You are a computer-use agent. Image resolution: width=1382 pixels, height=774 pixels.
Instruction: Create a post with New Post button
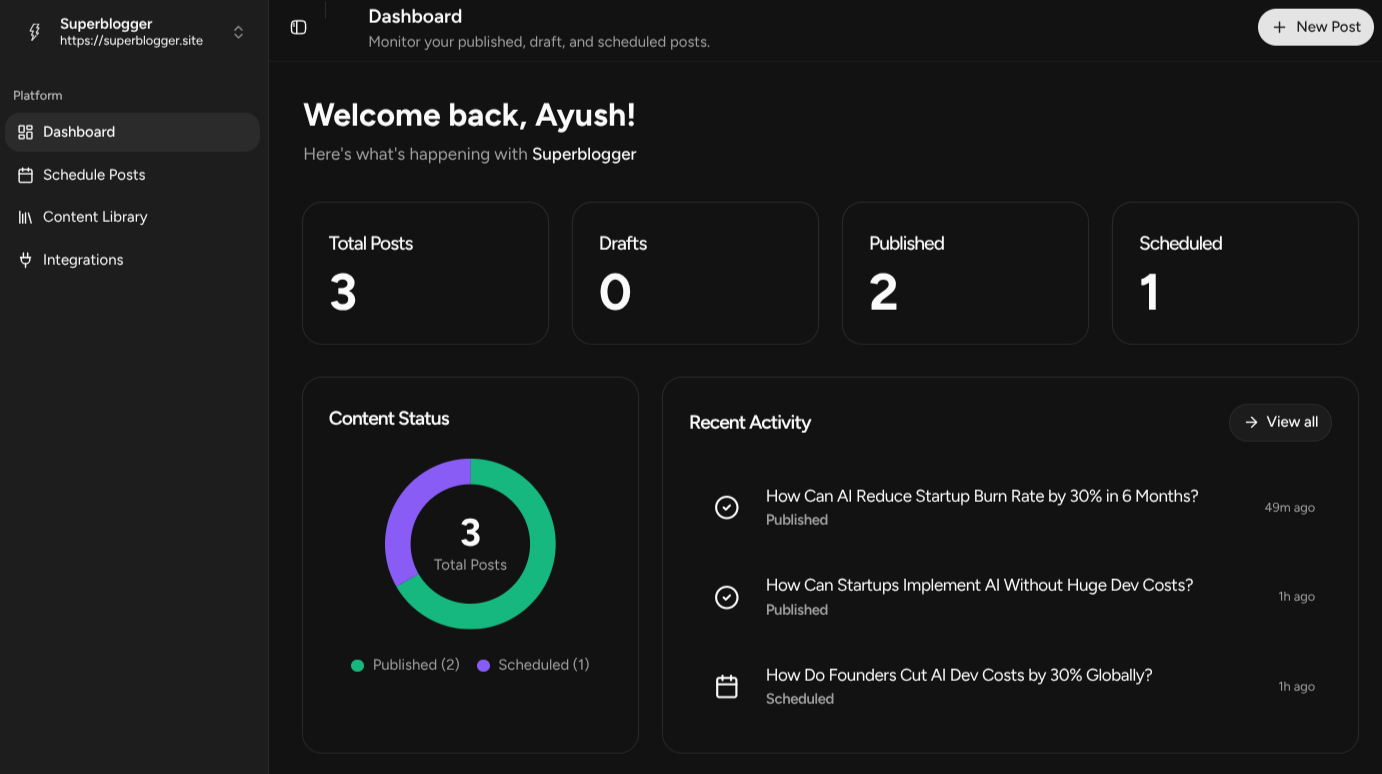[1315, 27]
